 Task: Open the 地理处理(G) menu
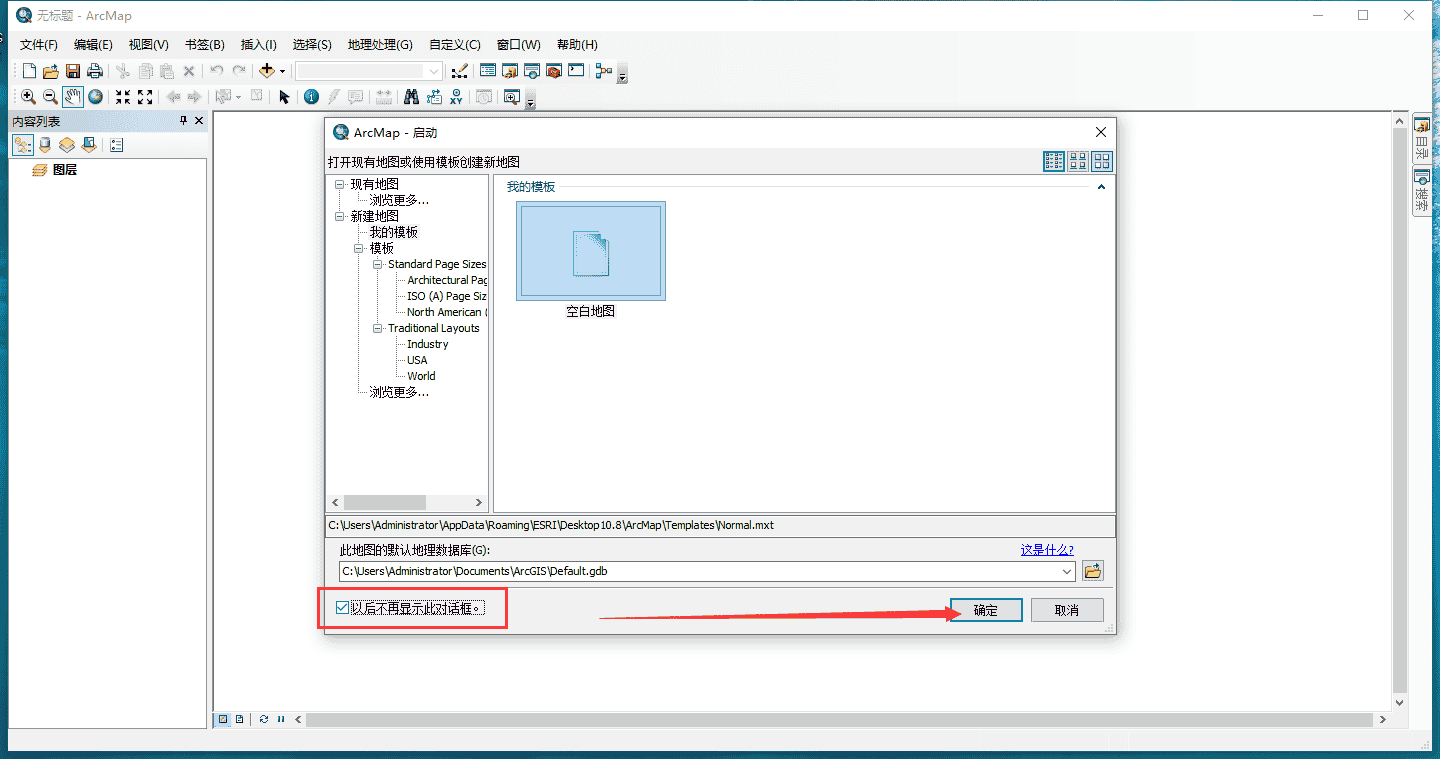[x=380, y=45]
